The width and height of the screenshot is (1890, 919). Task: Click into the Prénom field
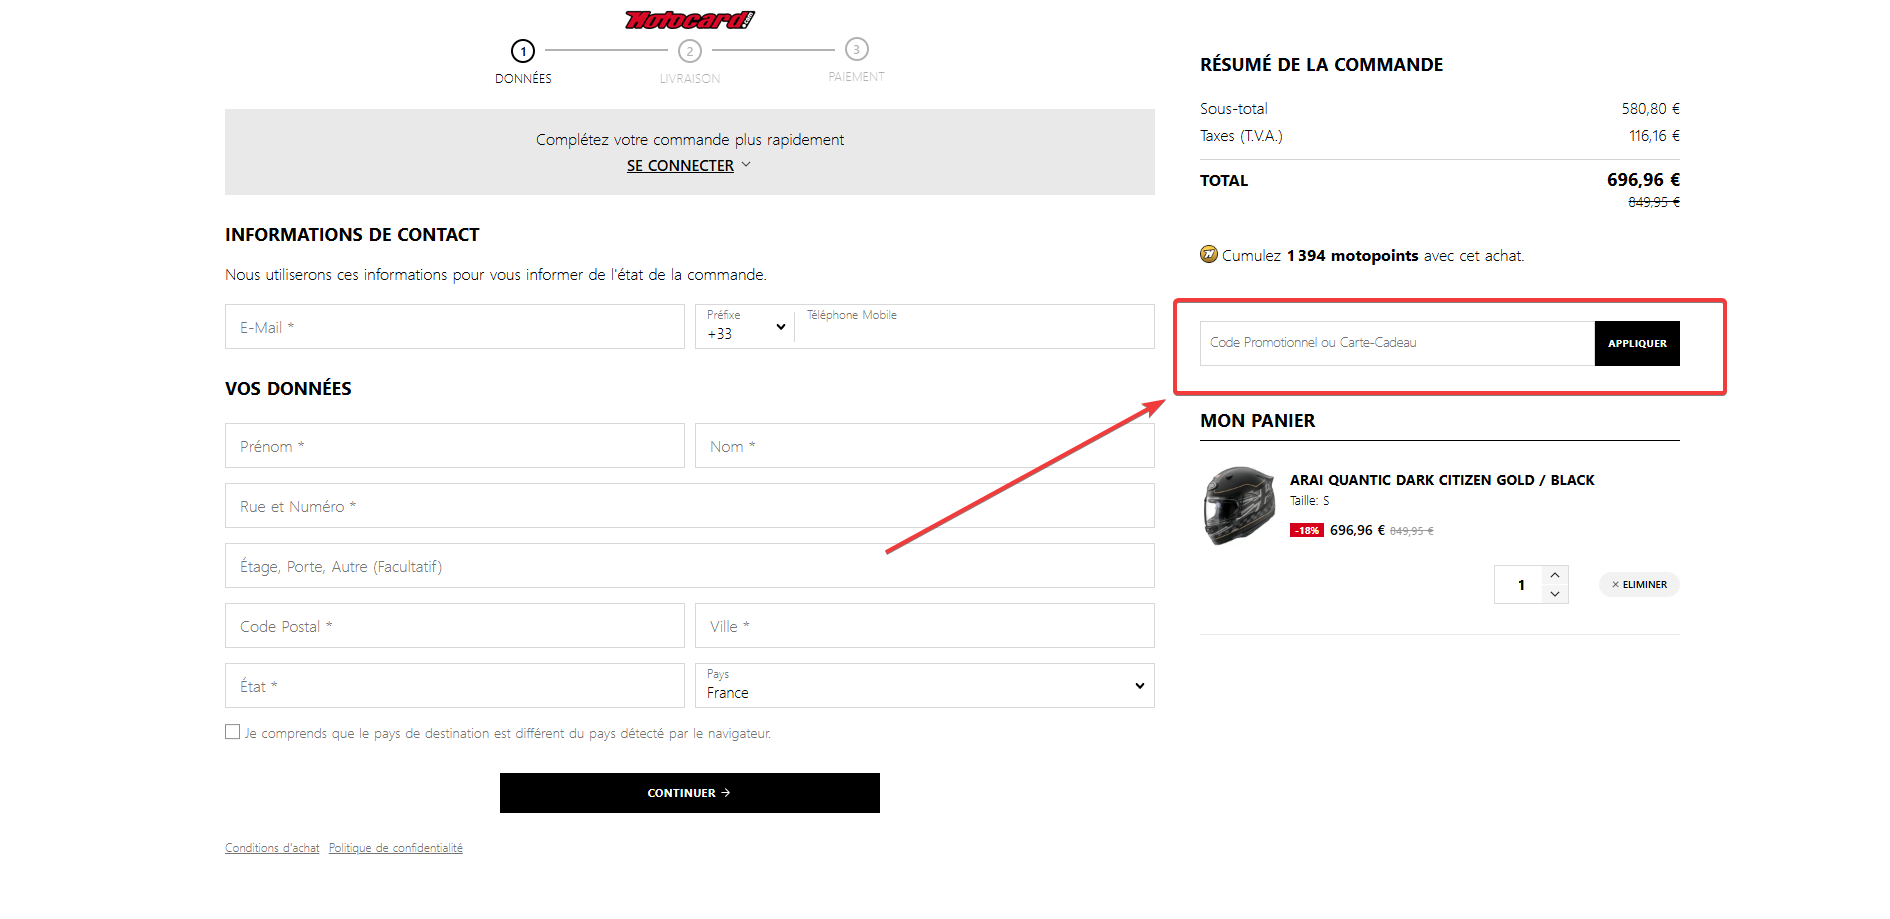click(455, 446)
